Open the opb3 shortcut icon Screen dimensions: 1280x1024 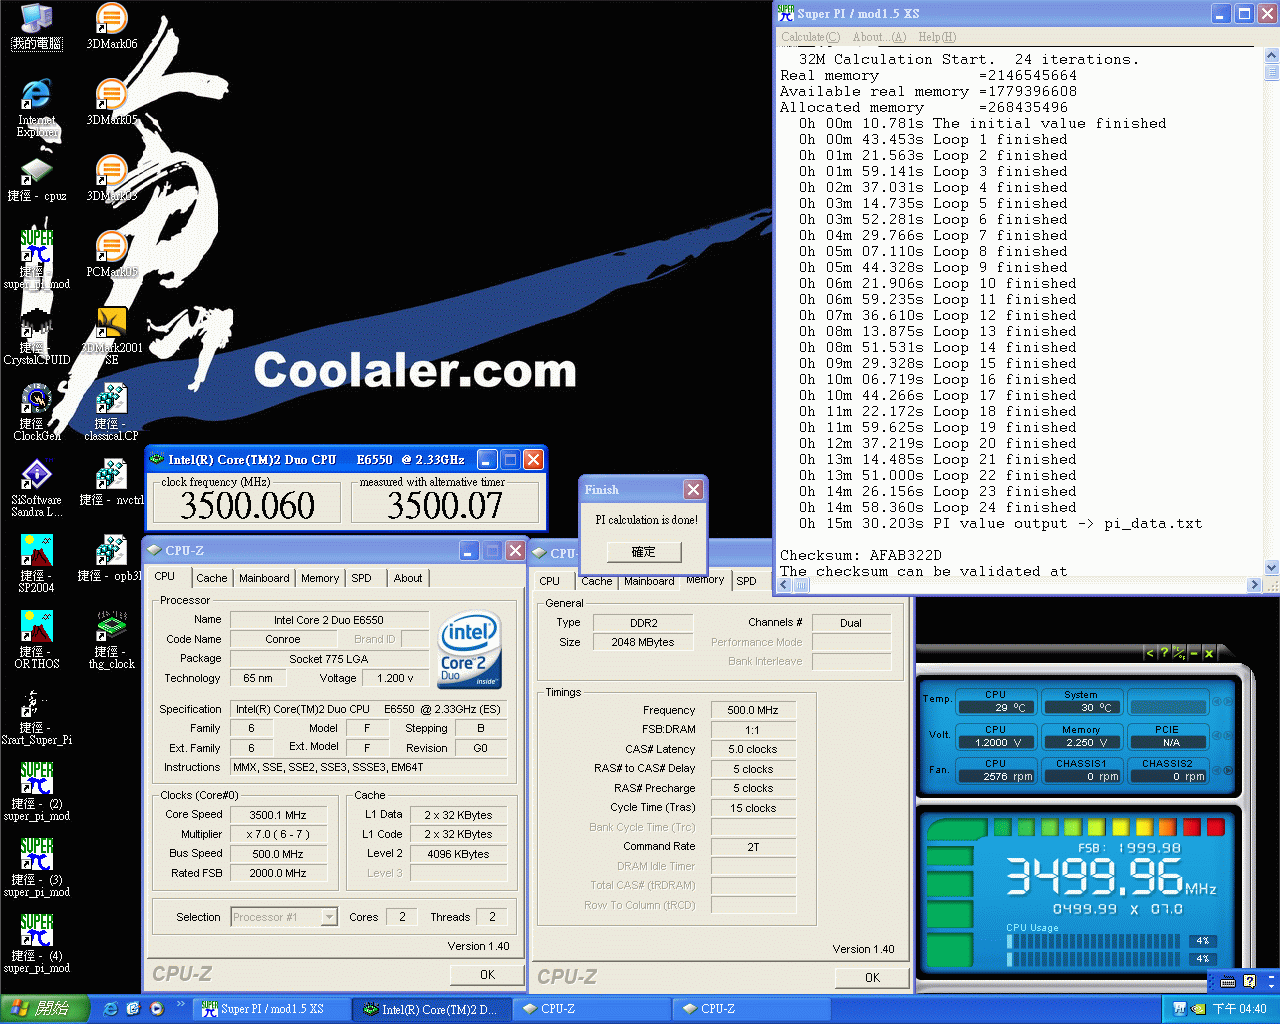tap(111, 558)
